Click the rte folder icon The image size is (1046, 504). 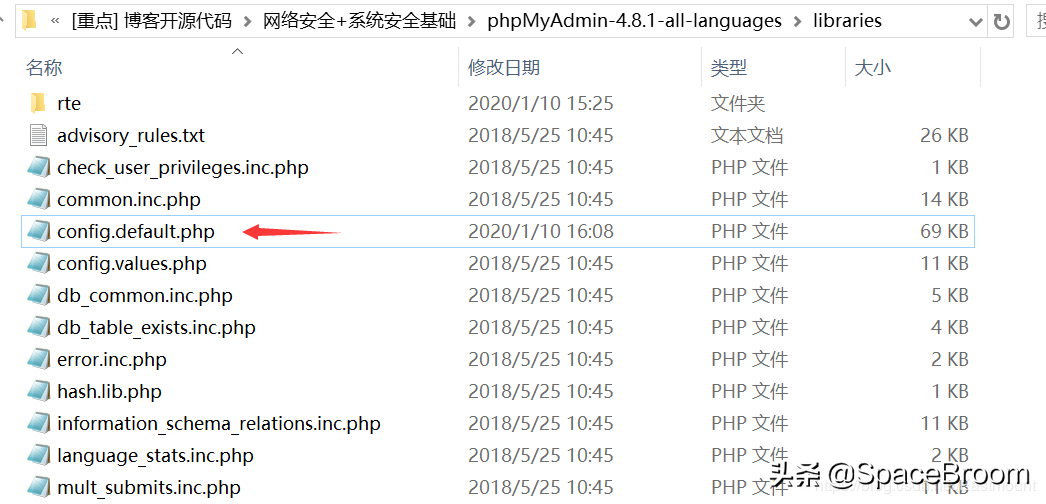pos(39,103)
